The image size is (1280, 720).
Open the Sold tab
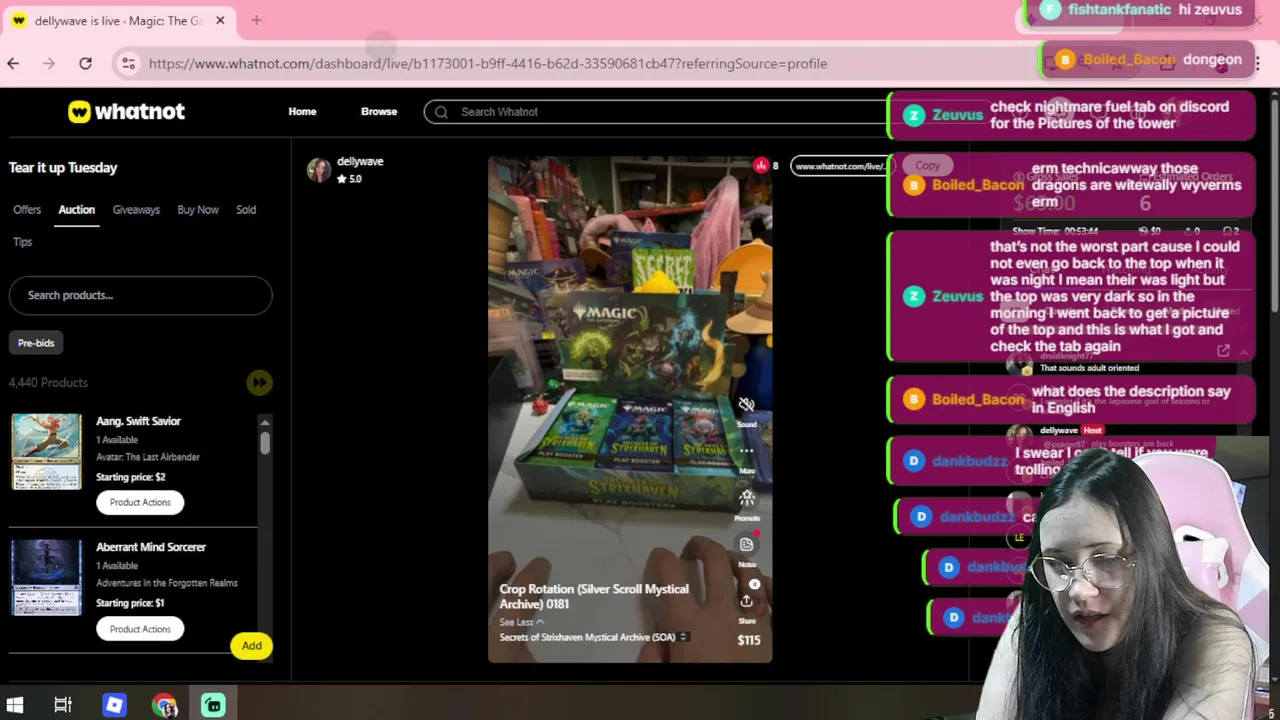[246, 209]
